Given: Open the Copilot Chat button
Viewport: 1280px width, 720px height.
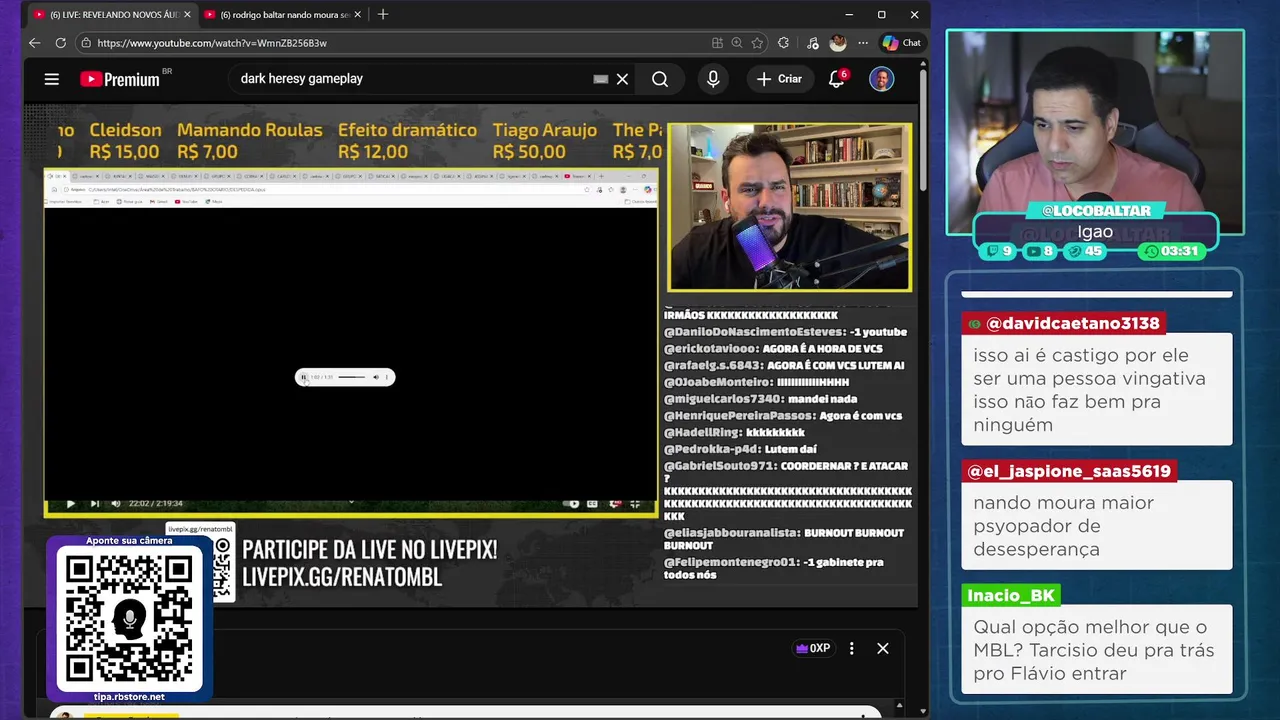Looking at the screenshot, I should [902, 43].
